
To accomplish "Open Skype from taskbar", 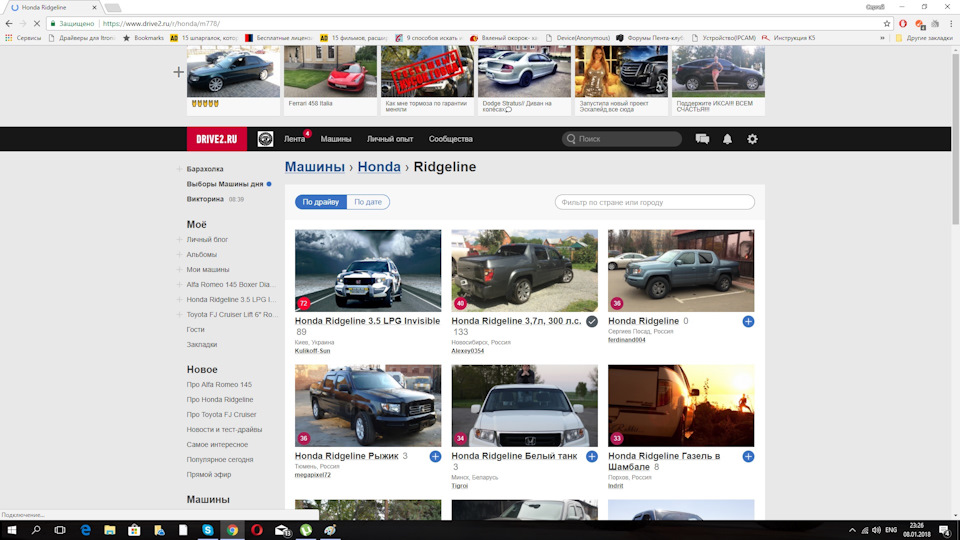I will [208, 530].
